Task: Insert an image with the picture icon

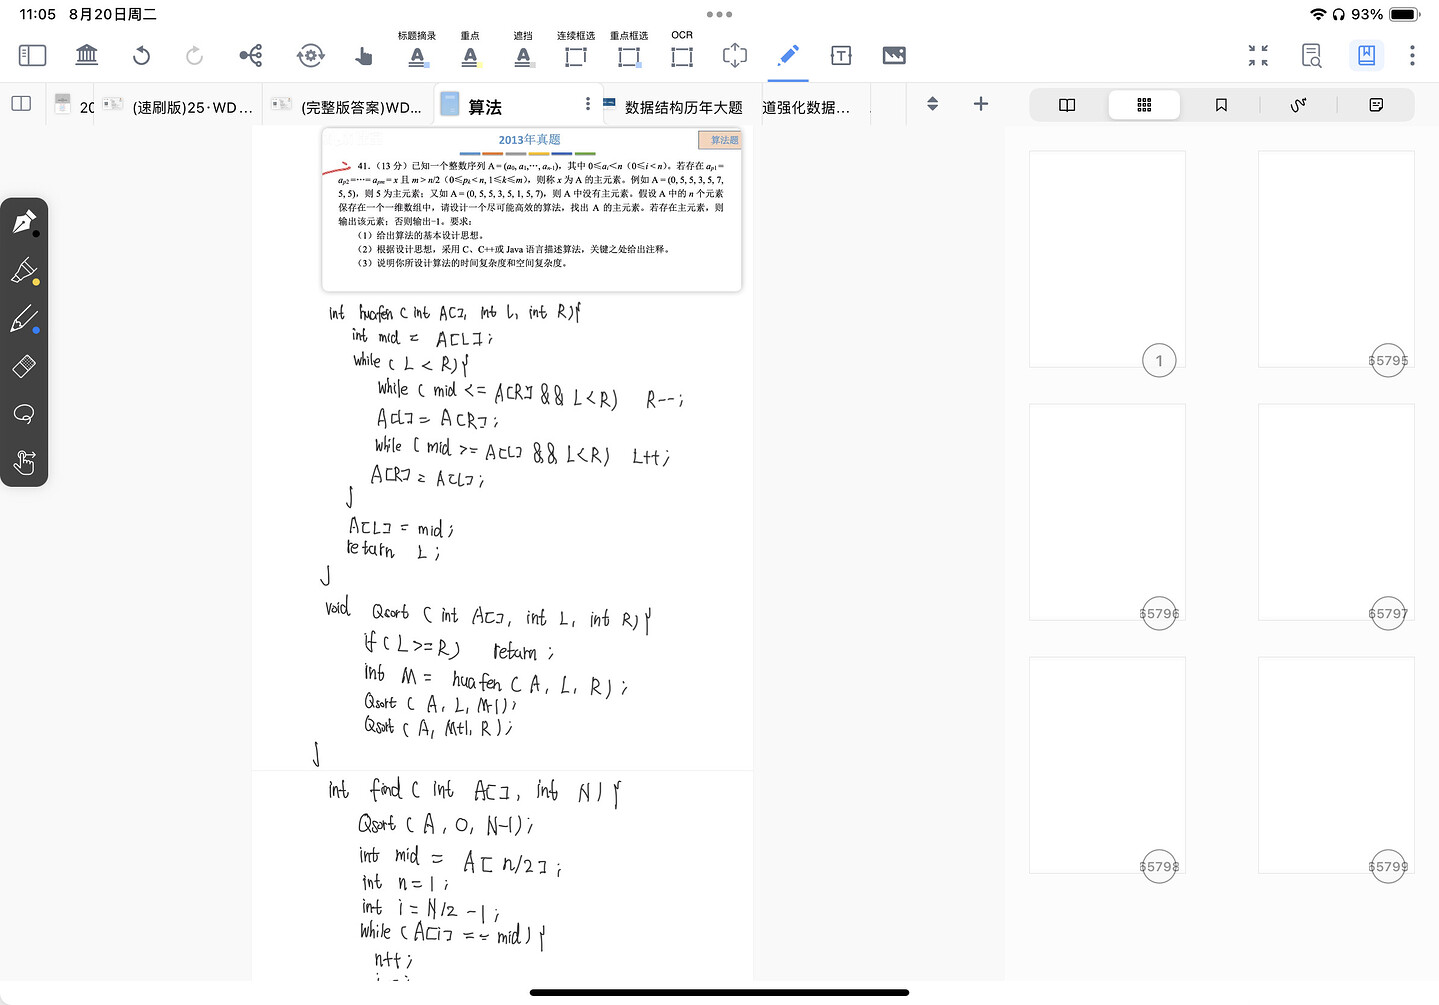Action: click(x=894, y=55)
